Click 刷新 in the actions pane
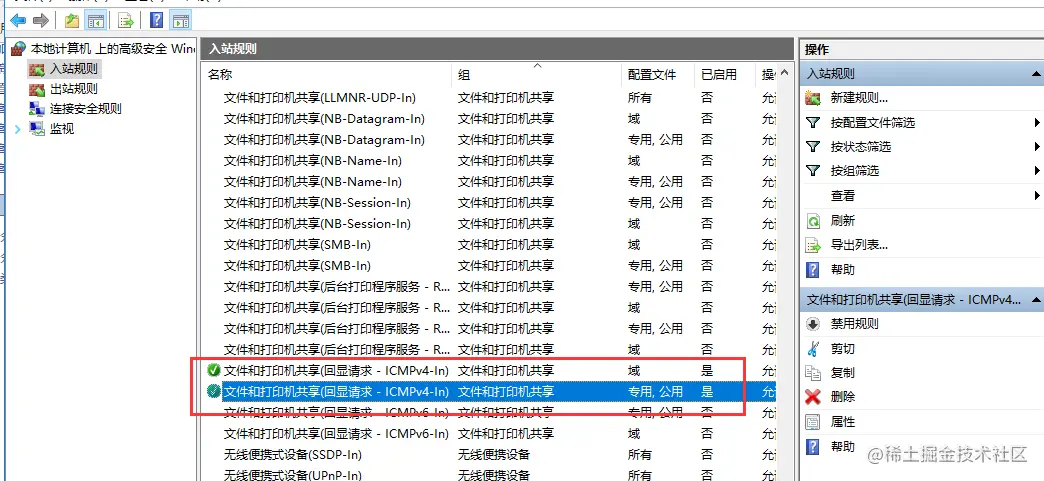 point(842,221)
